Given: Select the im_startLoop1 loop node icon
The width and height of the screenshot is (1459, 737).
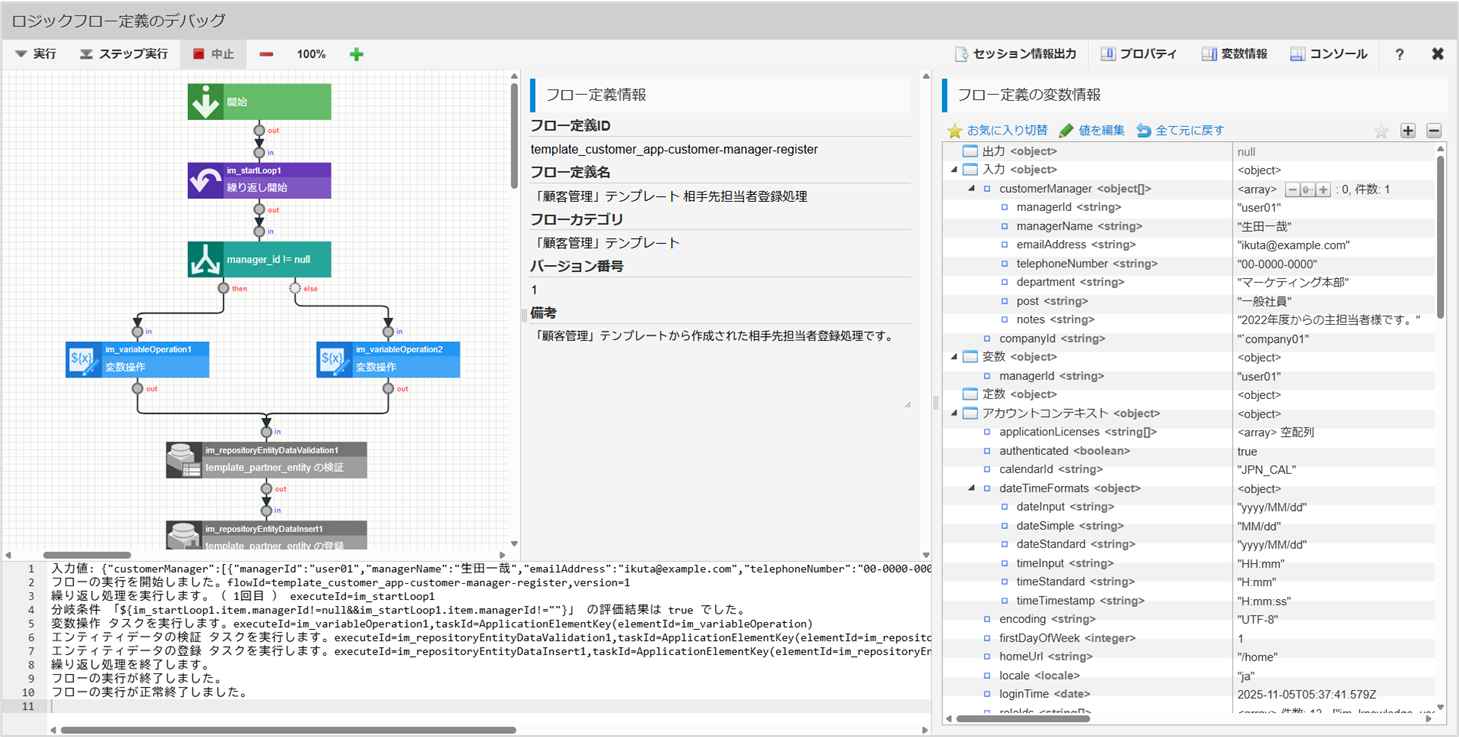Looking at the screenshot, I should [x=206, y=181].
